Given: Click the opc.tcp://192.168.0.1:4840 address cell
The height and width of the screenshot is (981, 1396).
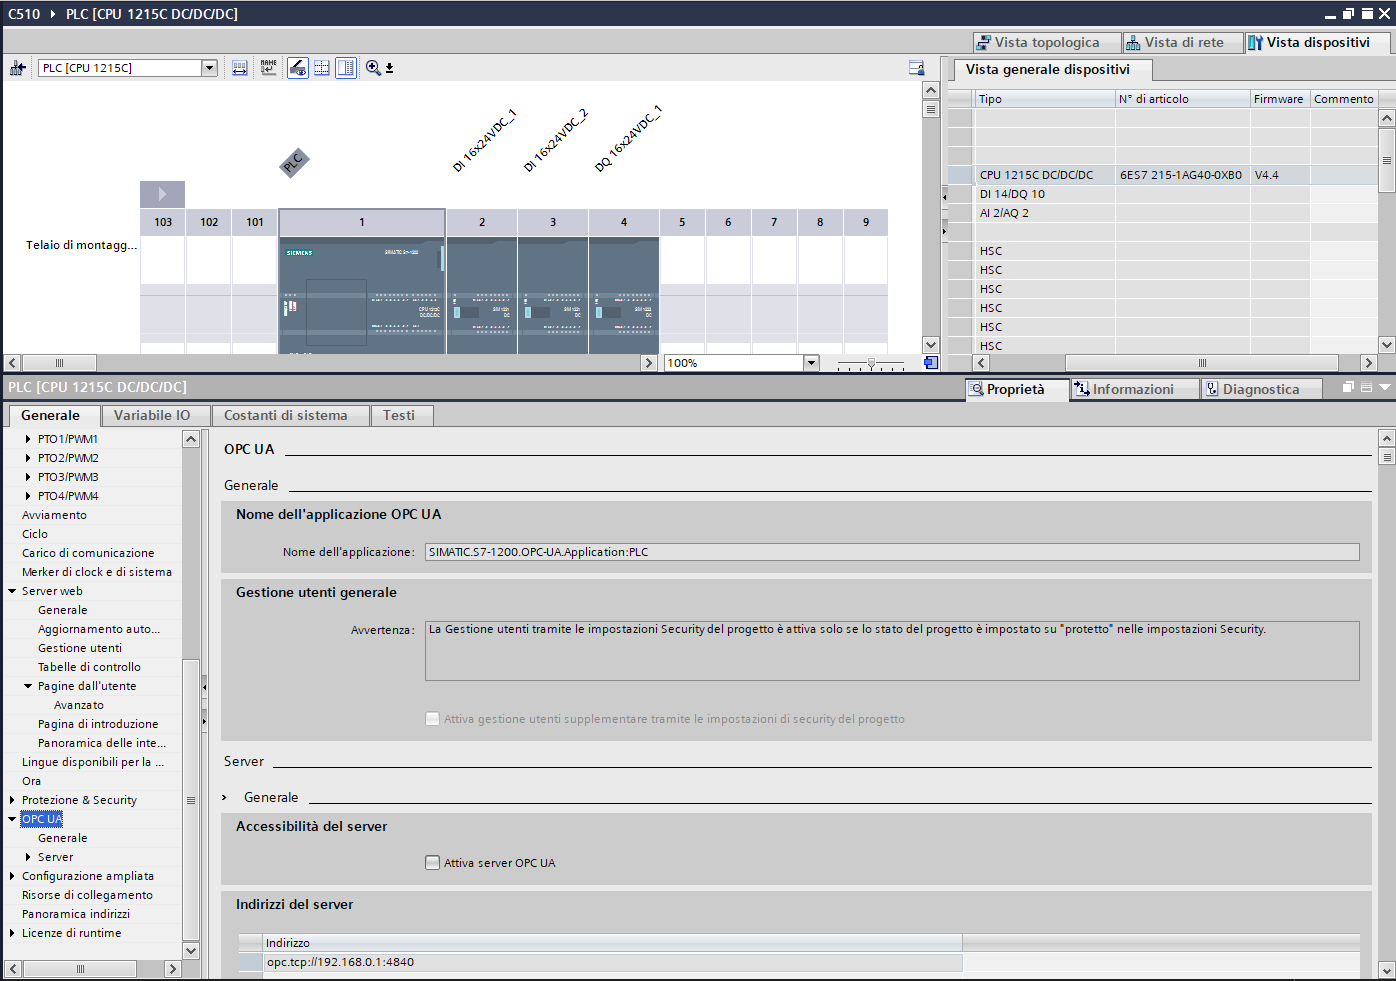Looking at the screenshot, I should coord(612,962).
